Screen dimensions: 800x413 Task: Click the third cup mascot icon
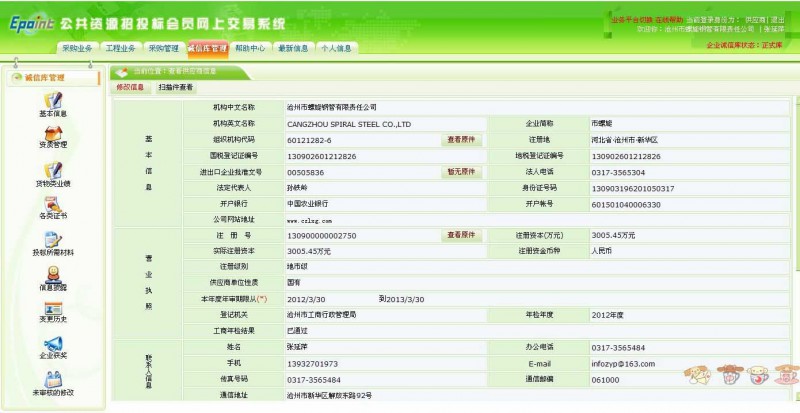coord(758,375)
